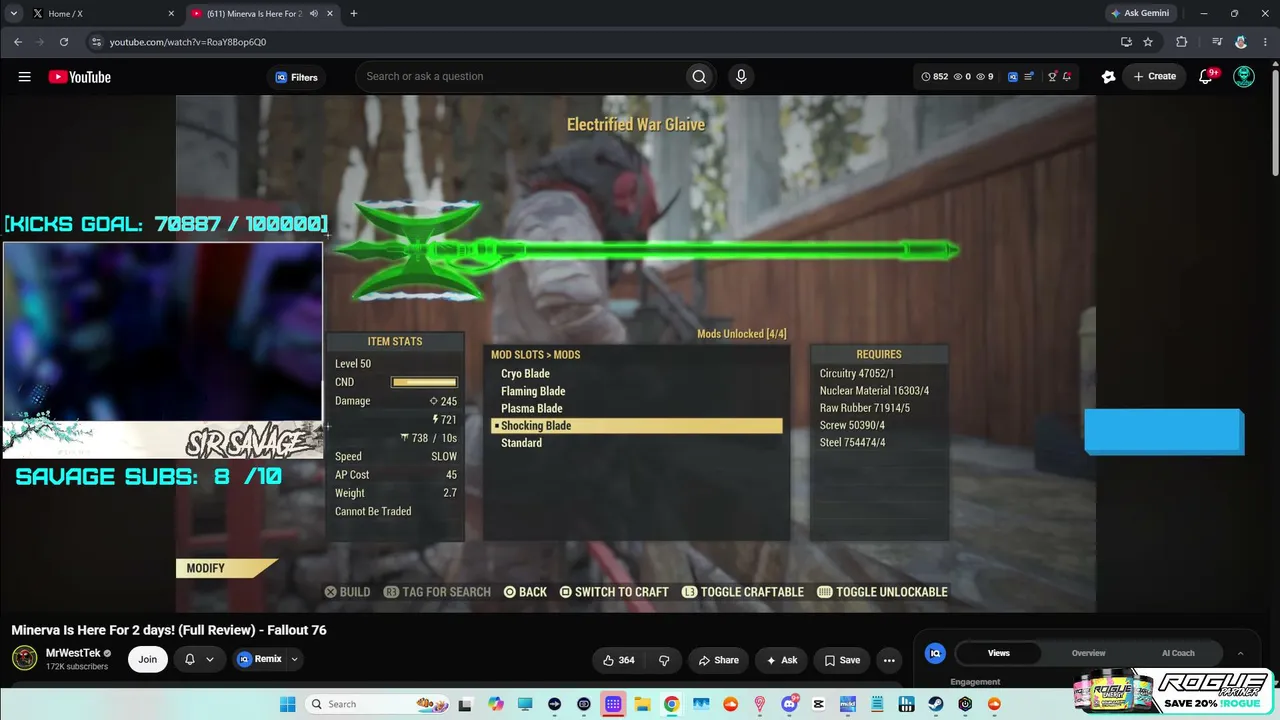1280x720 pixels.
Task: Click the Remix button
Action: coord(259,659)
